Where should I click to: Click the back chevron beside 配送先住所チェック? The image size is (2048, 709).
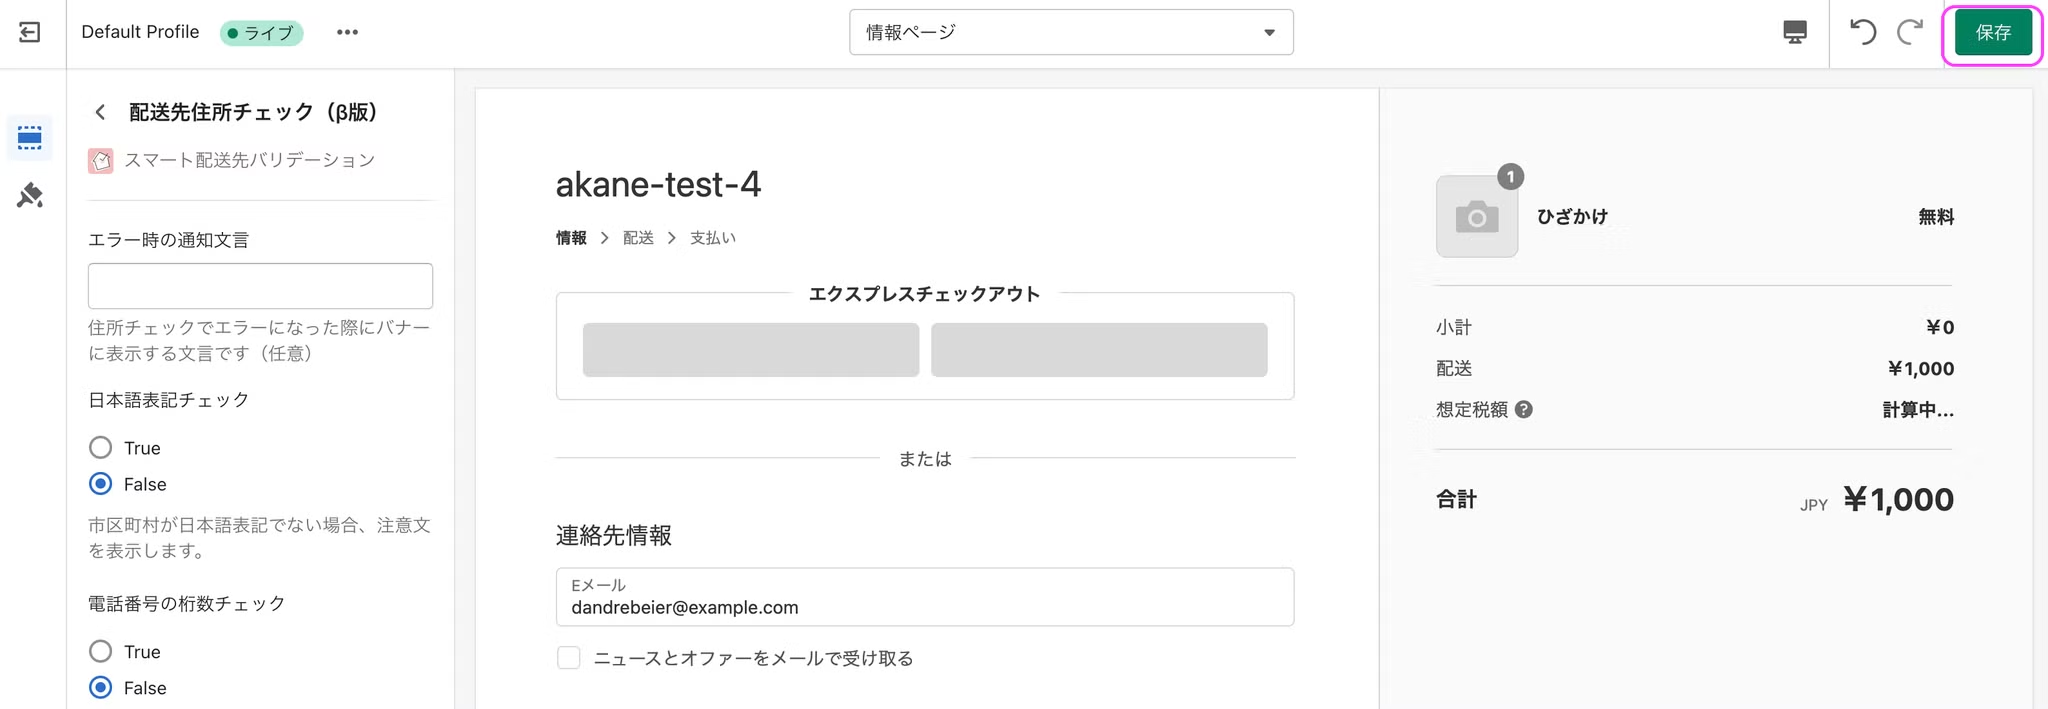tap(100, 112)
